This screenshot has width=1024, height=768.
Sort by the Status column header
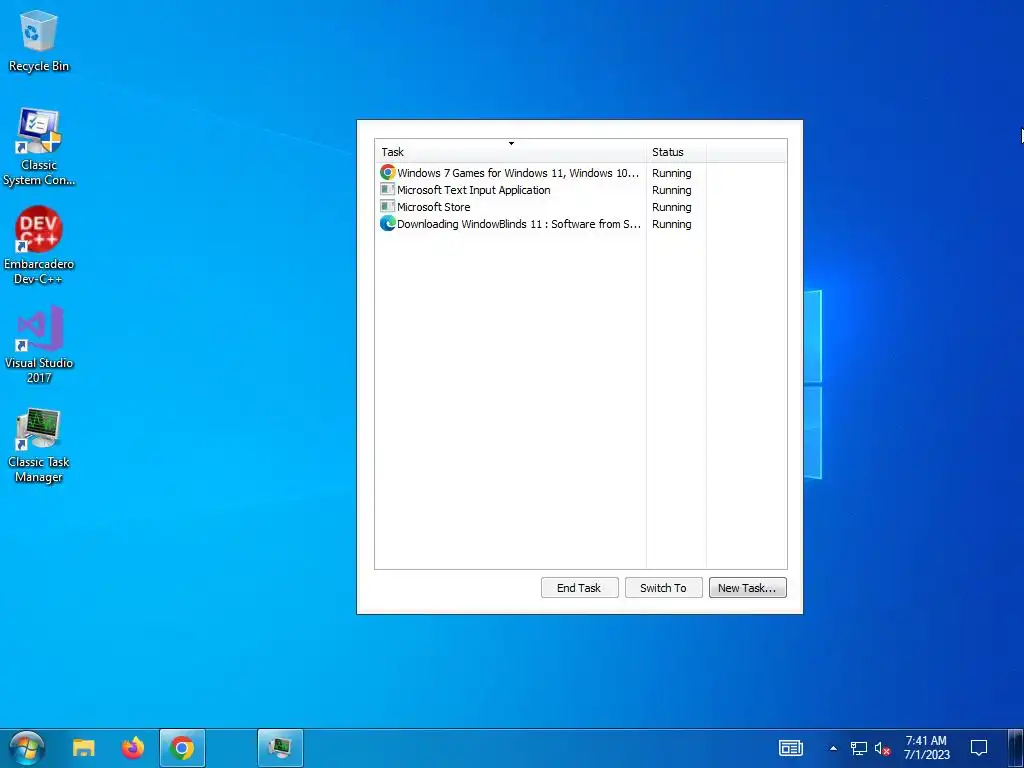point(676,152)
